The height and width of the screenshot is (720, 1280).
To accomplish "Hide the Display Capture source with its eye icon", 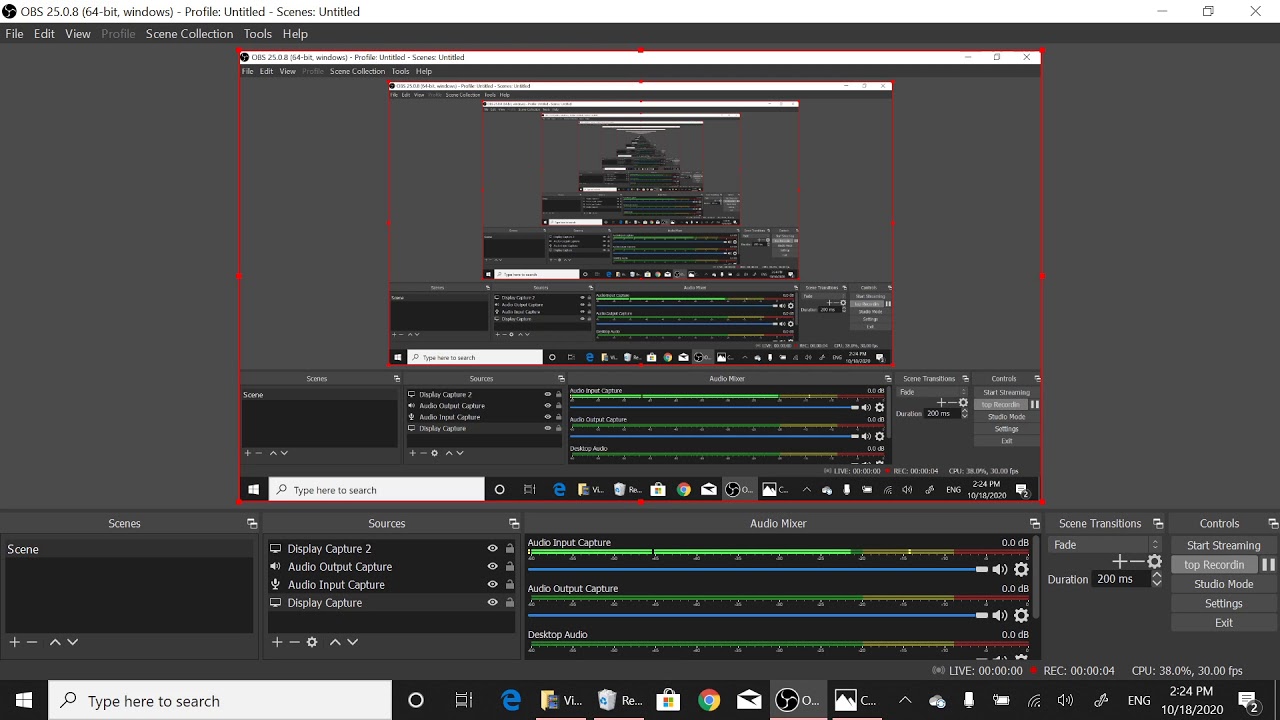I will 492,603.
